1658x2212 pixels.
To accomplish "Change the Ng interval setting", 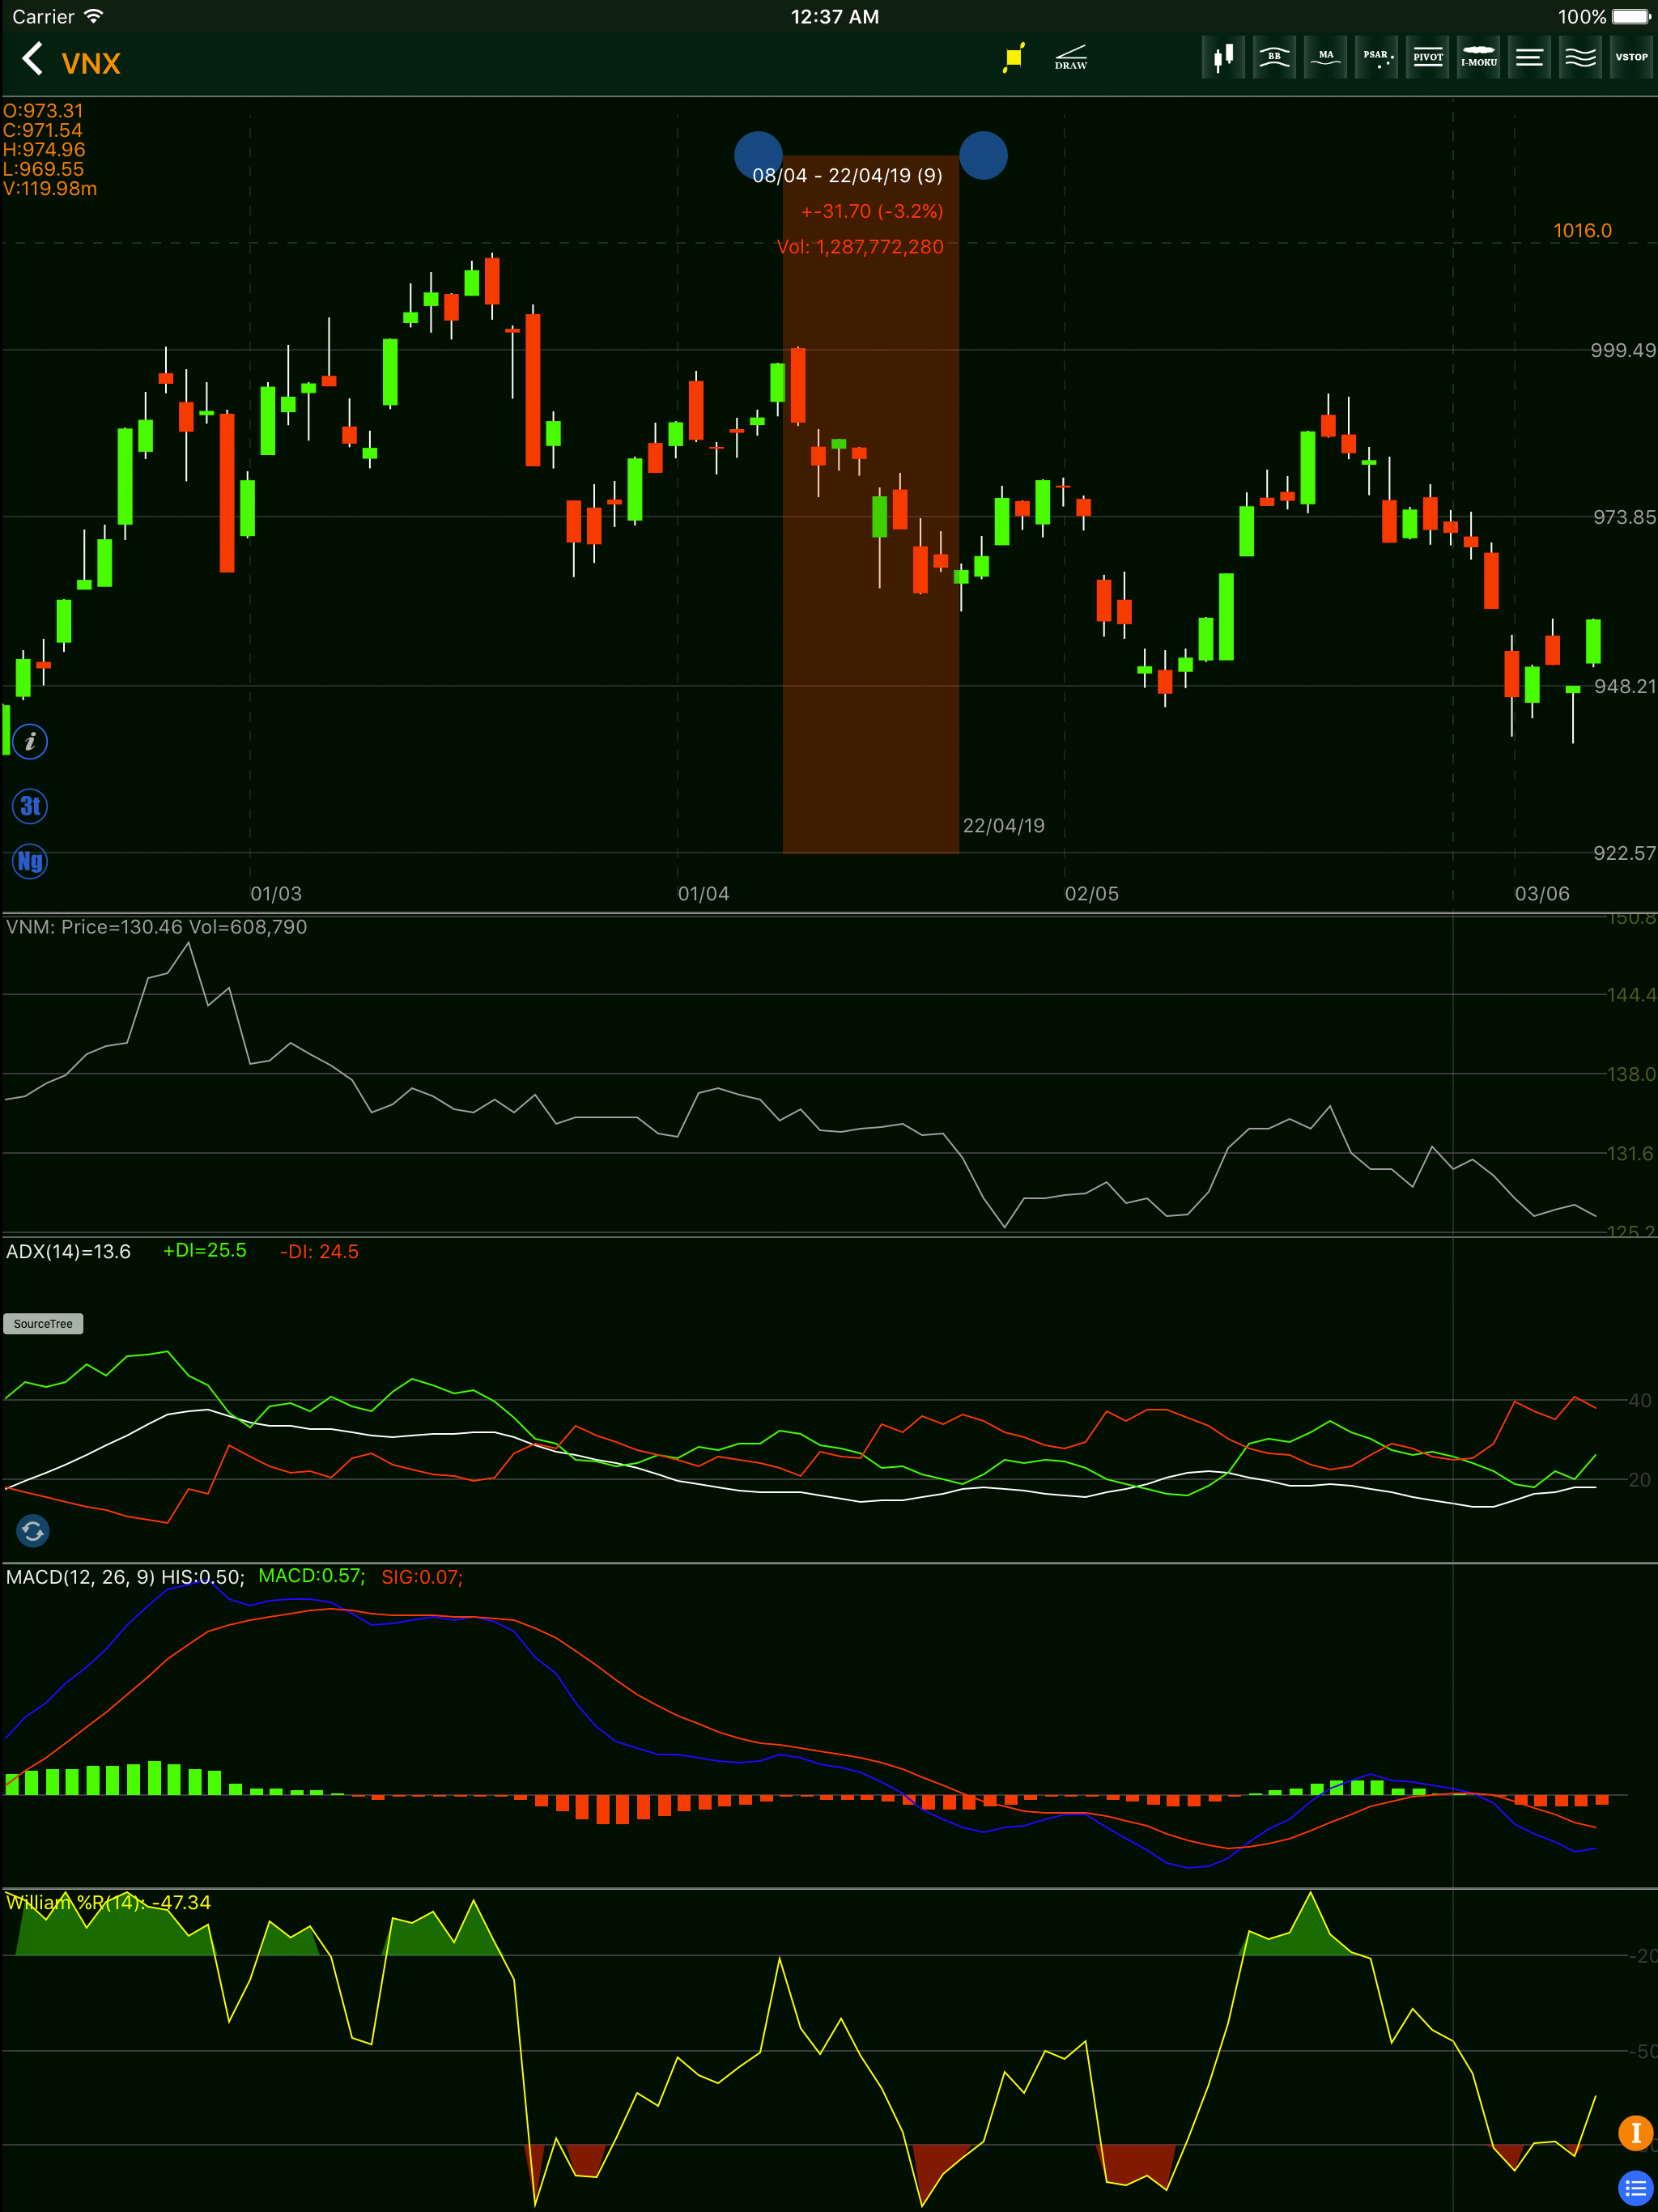I will pyautogui.click(x=30, y=861).
